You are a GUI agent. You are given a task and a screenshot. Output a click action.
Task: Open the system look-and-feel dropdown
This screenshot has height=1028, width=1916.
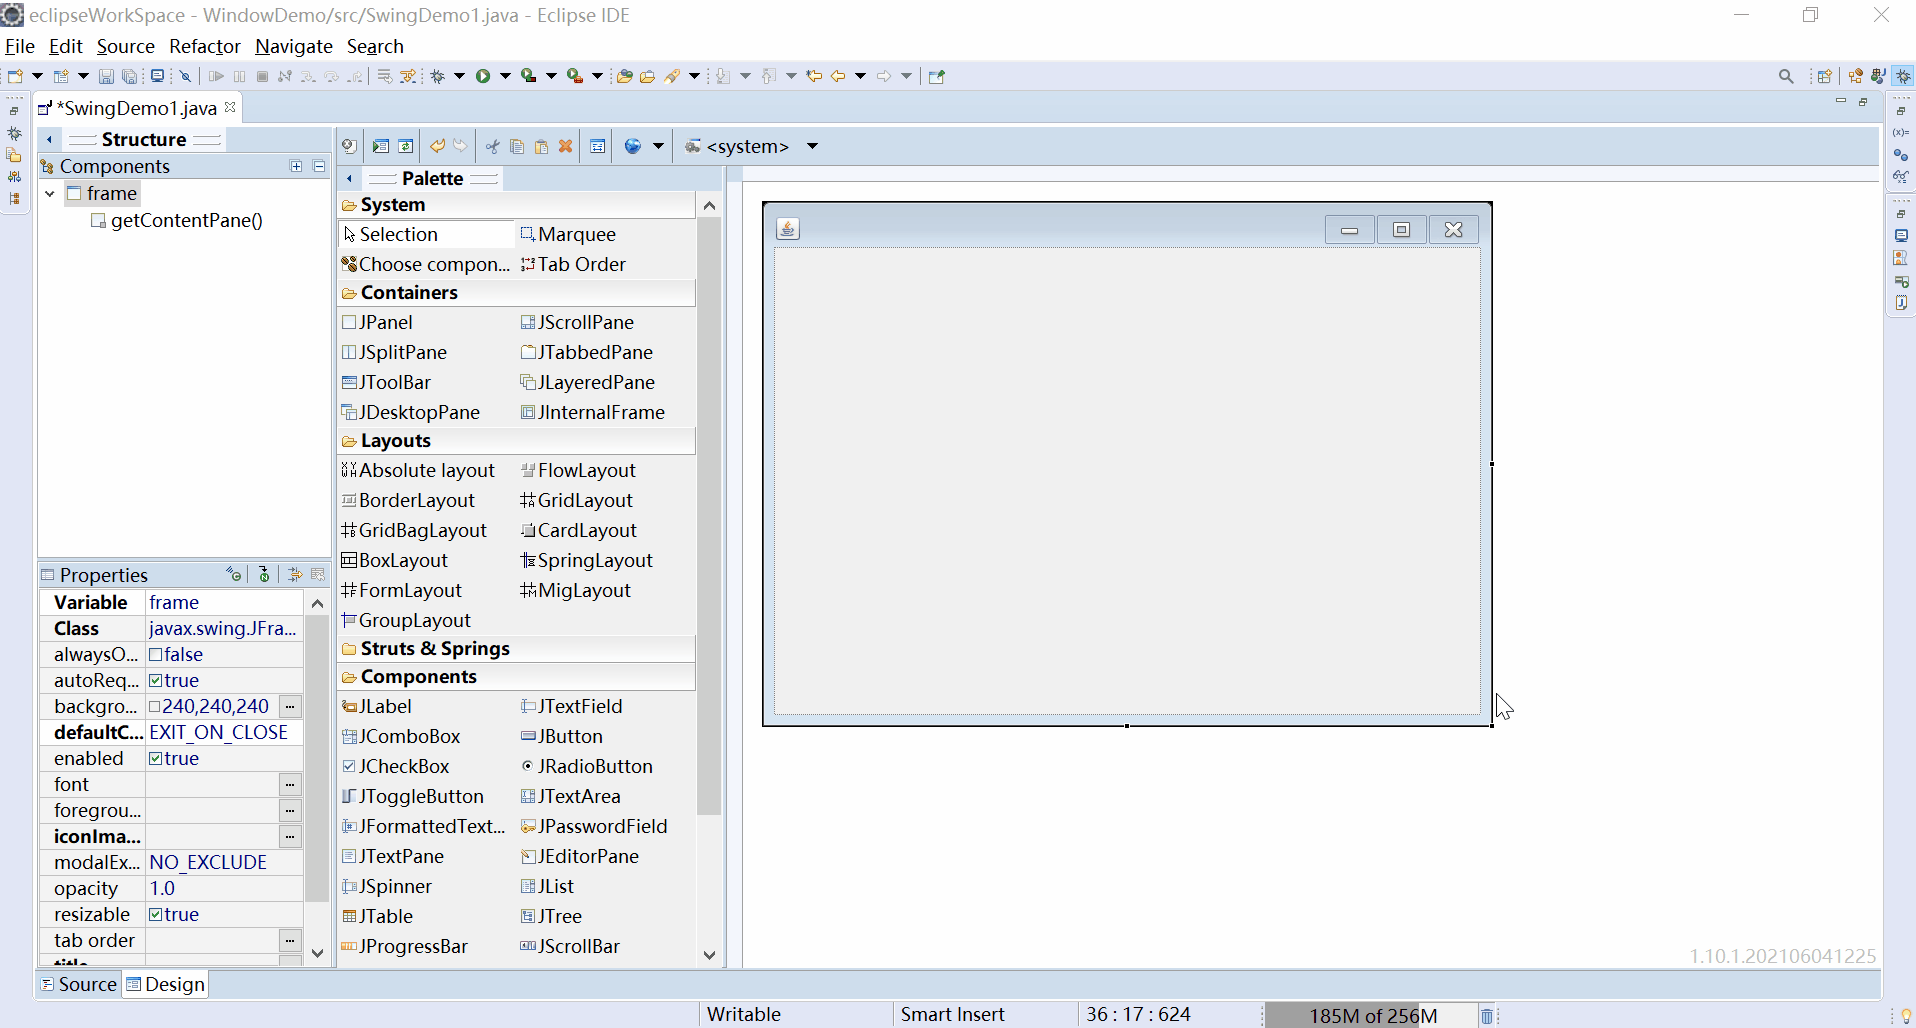click(x=812, y=146)
